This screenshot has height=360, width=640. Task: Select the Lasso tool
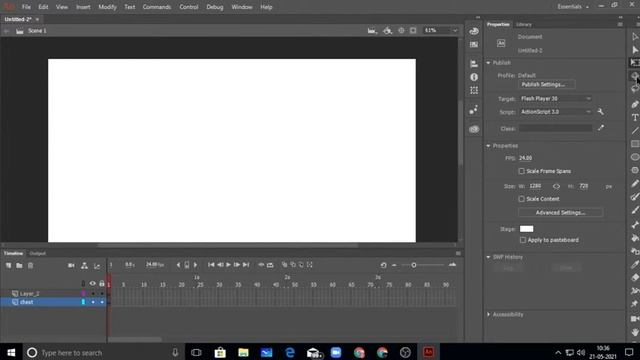coord(635,89)
